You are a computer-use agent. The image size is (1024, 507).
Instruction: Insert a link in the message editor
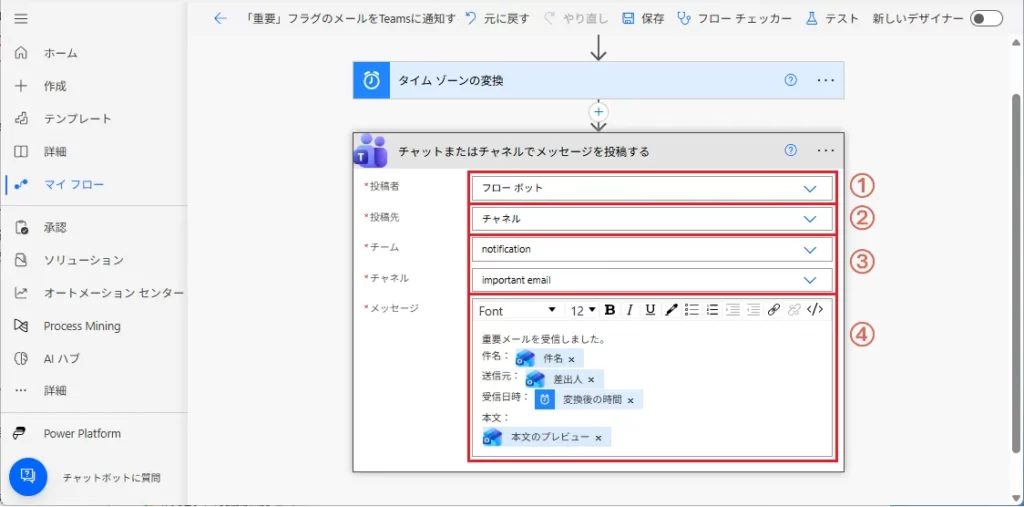point(773,310)
